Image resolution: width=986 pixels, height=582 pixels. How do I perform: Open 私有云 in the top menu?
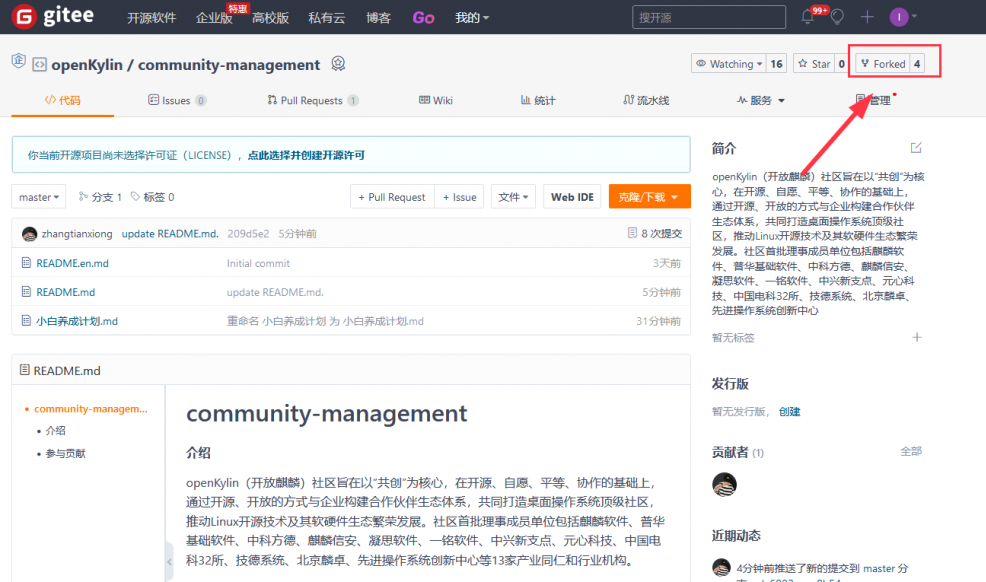point(326,18)
